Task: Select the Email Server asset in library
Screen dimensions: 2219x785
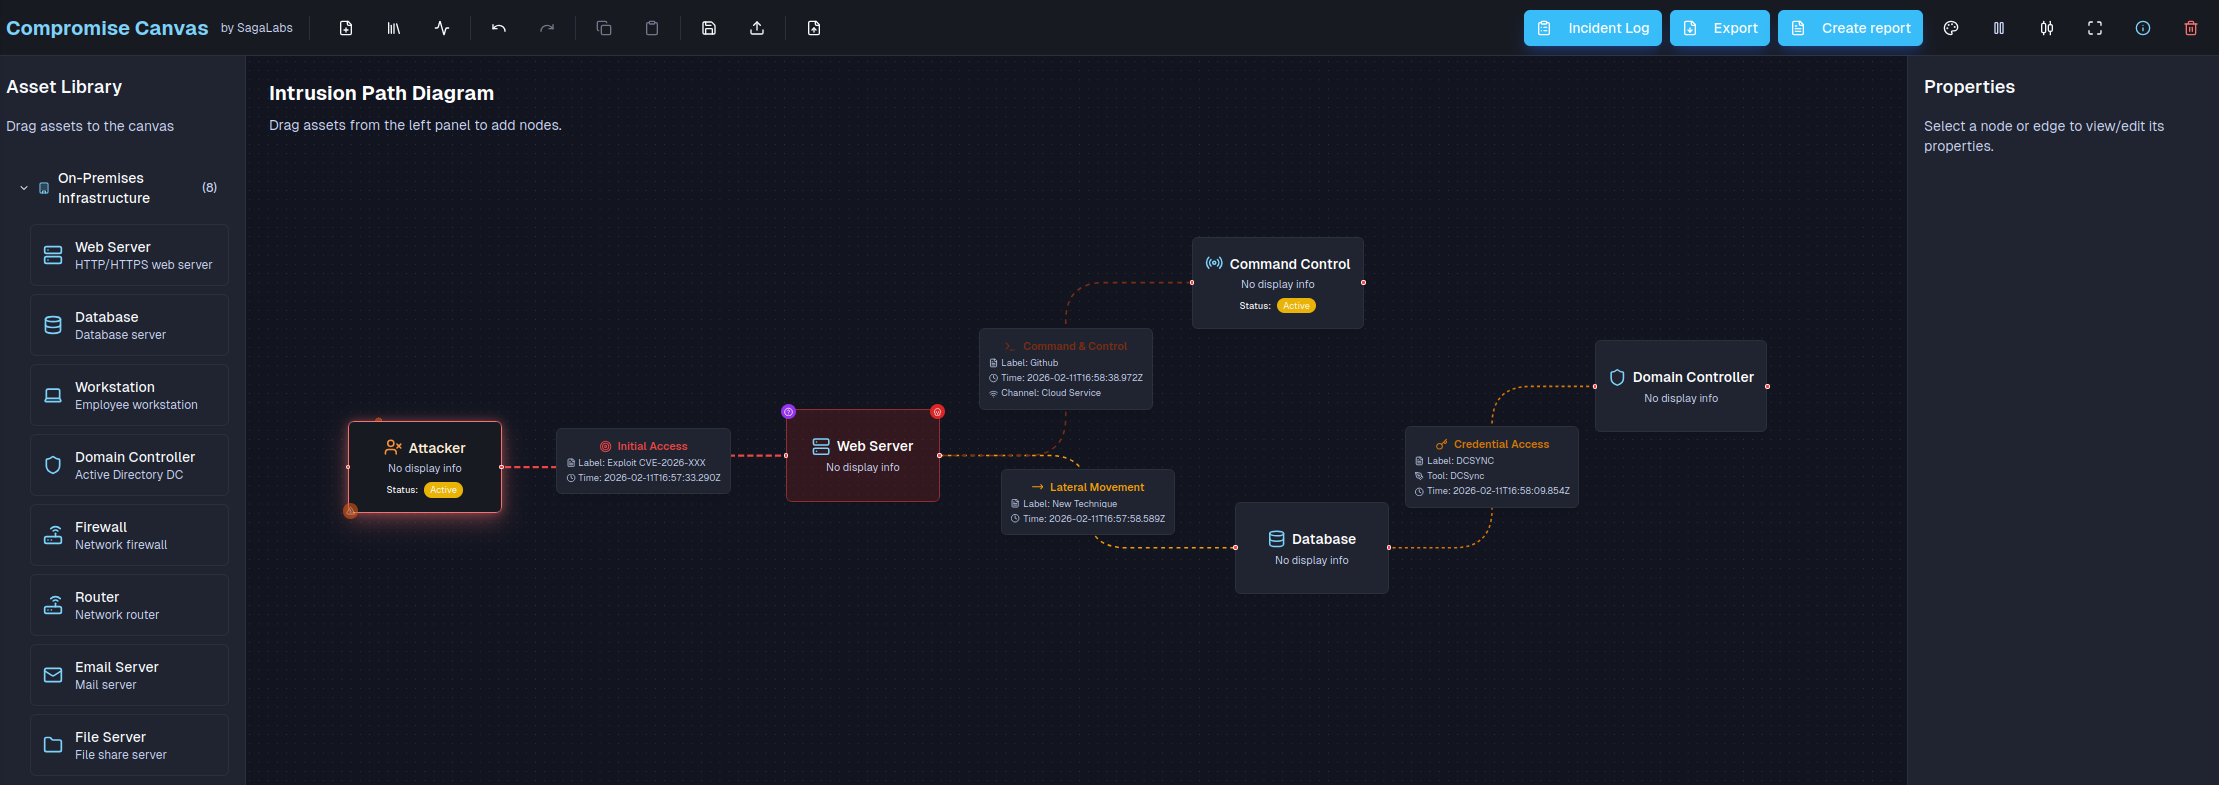Action: click(x=129, y=675)
